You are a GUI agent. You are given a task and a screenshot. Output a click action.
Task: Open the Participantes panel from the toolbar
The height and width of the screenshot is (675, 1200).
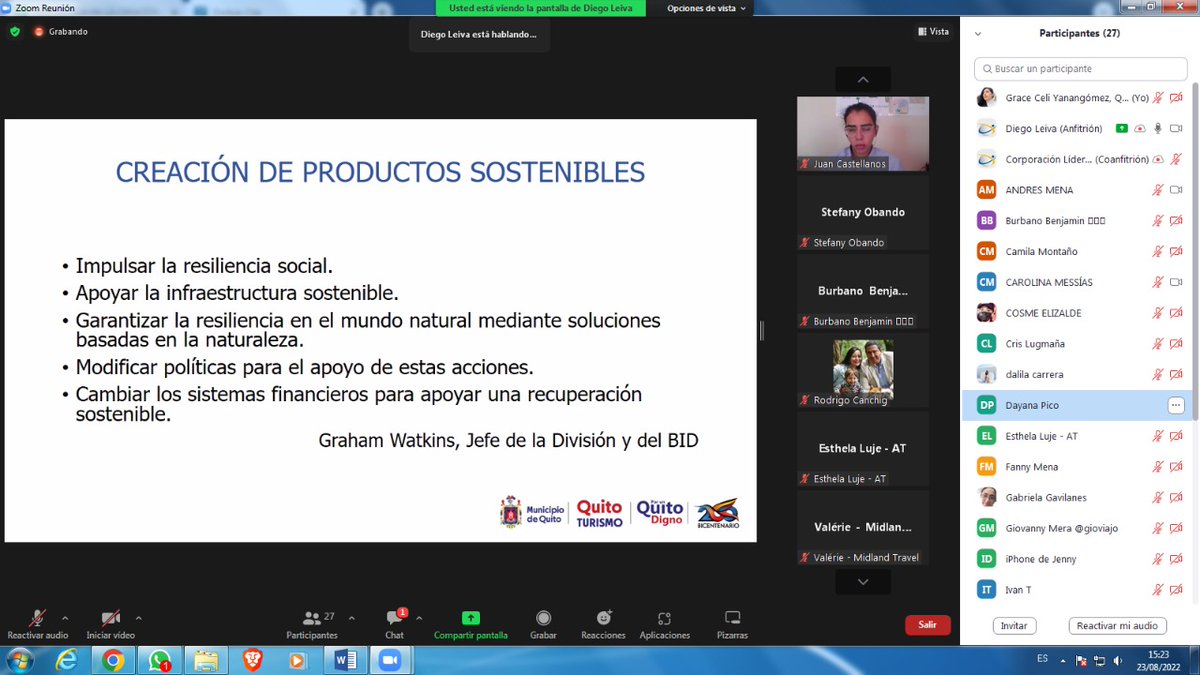point(312,625)
